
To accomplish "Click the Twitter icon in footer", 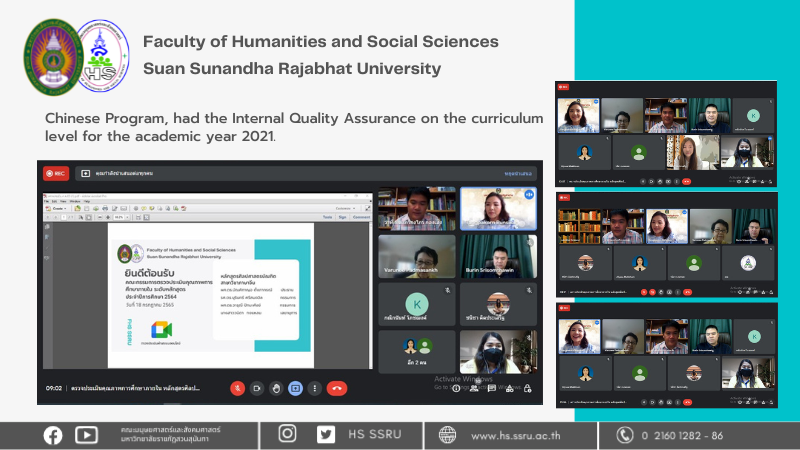I will tap(326, 434).
